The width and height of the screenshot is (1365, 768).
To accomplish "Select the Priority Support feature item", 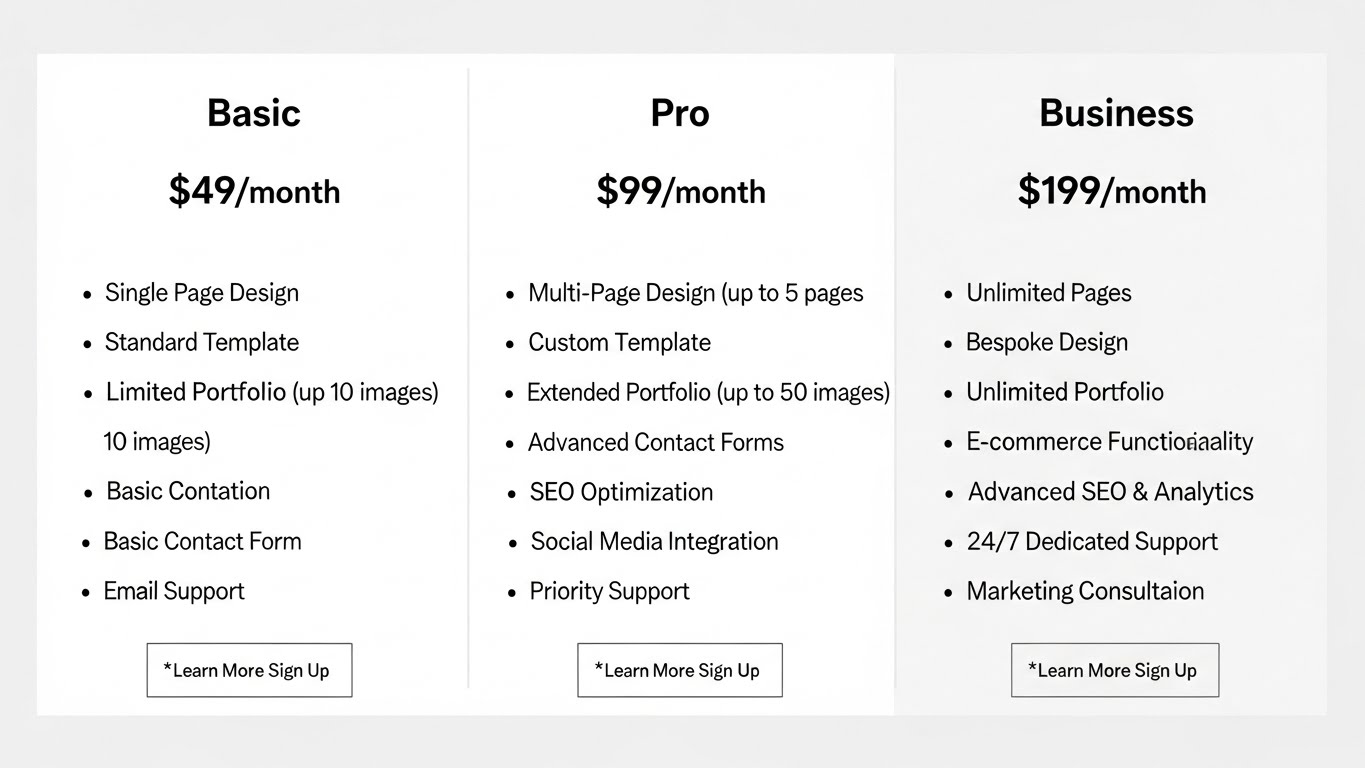I will click(609, 591).
